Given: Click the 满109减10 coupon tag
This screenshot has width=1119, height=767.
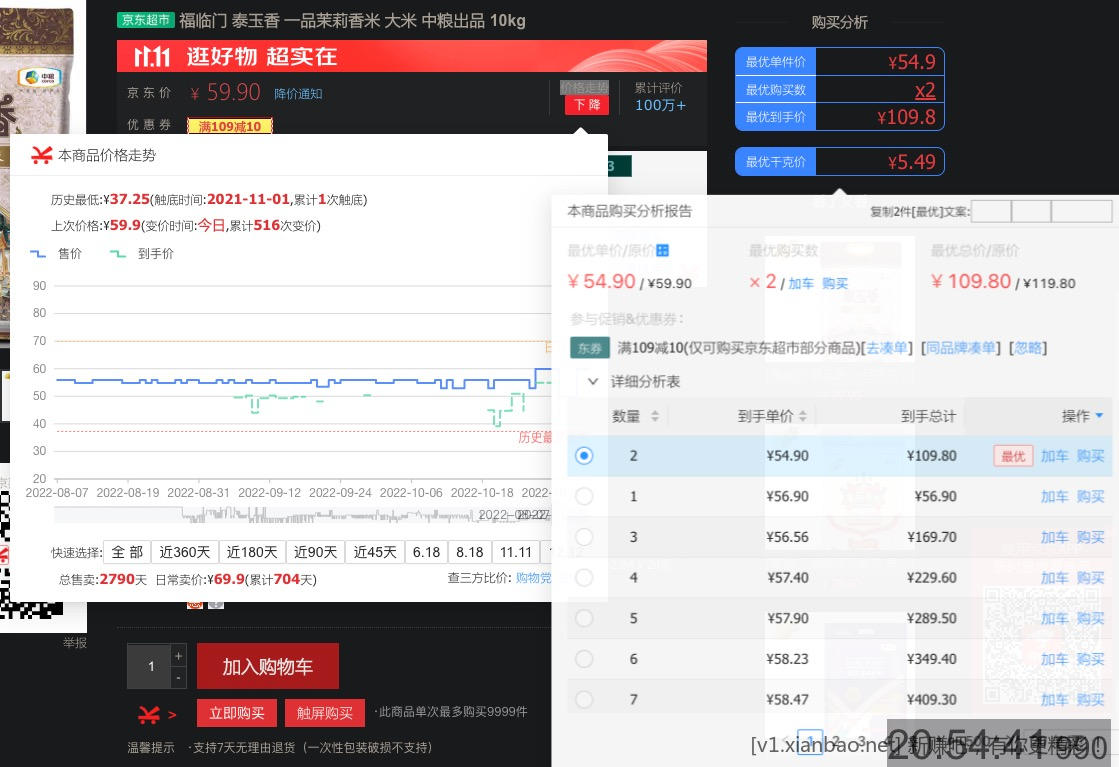Looking at the screenshot, I should [x=230, y=126].
